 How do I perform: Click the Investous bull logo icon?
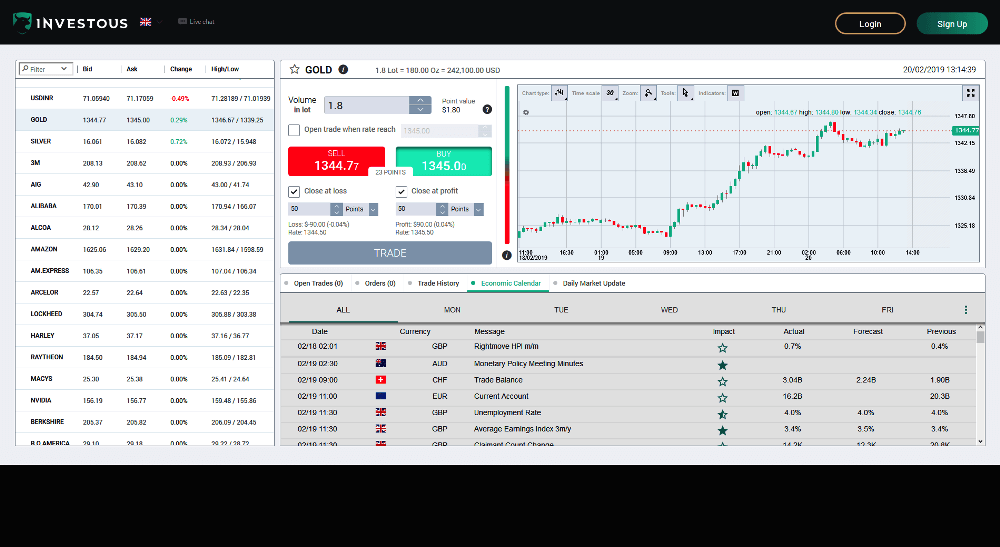tap(22, 22)
